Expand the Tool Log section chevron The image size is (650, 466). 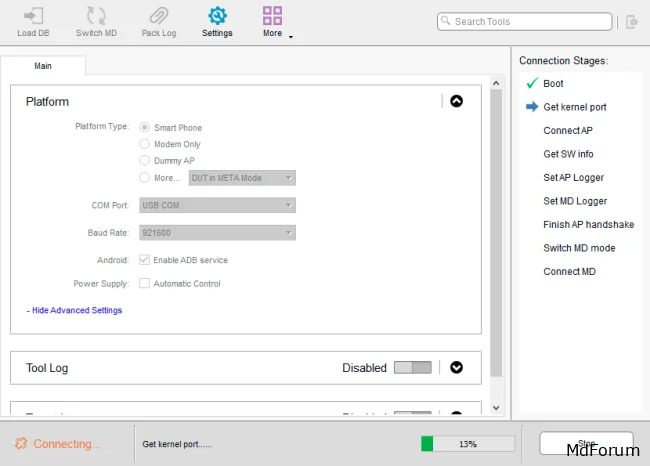click(456, 367)
